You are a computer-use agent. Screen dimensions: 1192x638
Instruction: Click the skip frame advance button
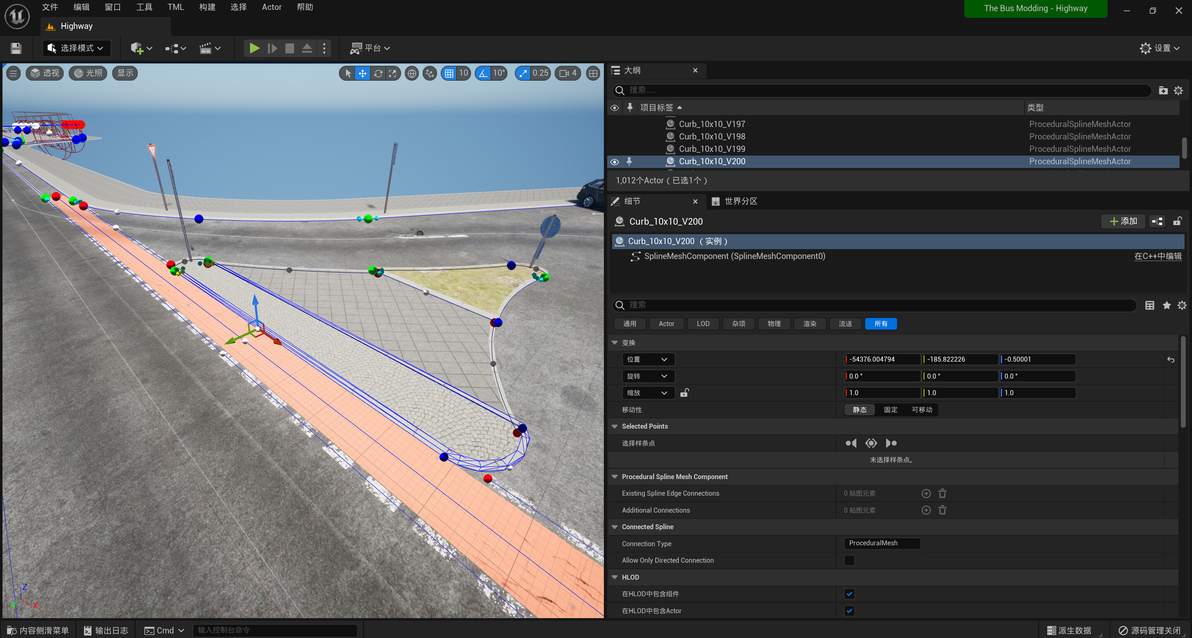(x=272, y=48)
